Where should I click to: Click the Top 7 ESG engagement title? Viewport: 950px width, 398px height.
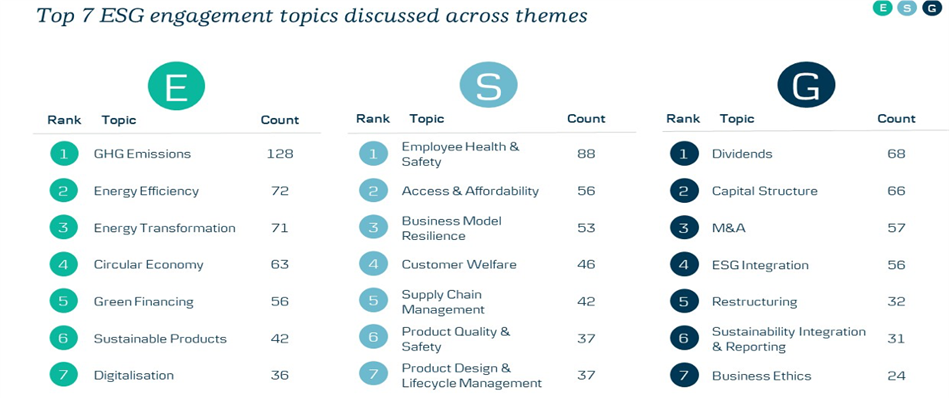312,15
